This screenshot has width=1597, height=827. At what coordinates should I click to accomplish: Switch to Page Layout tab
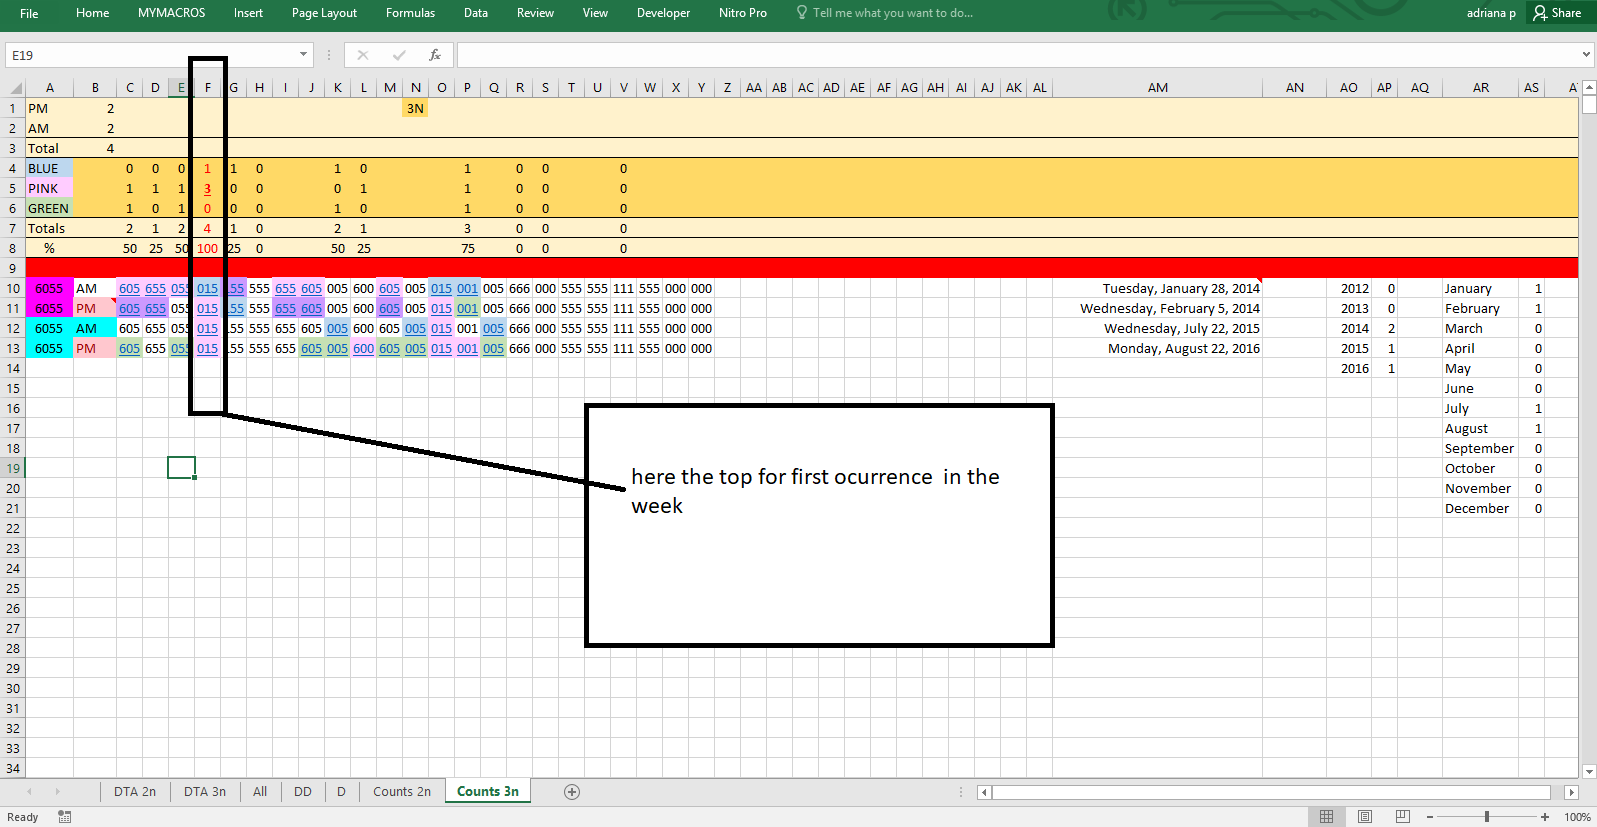click(324, 13)
